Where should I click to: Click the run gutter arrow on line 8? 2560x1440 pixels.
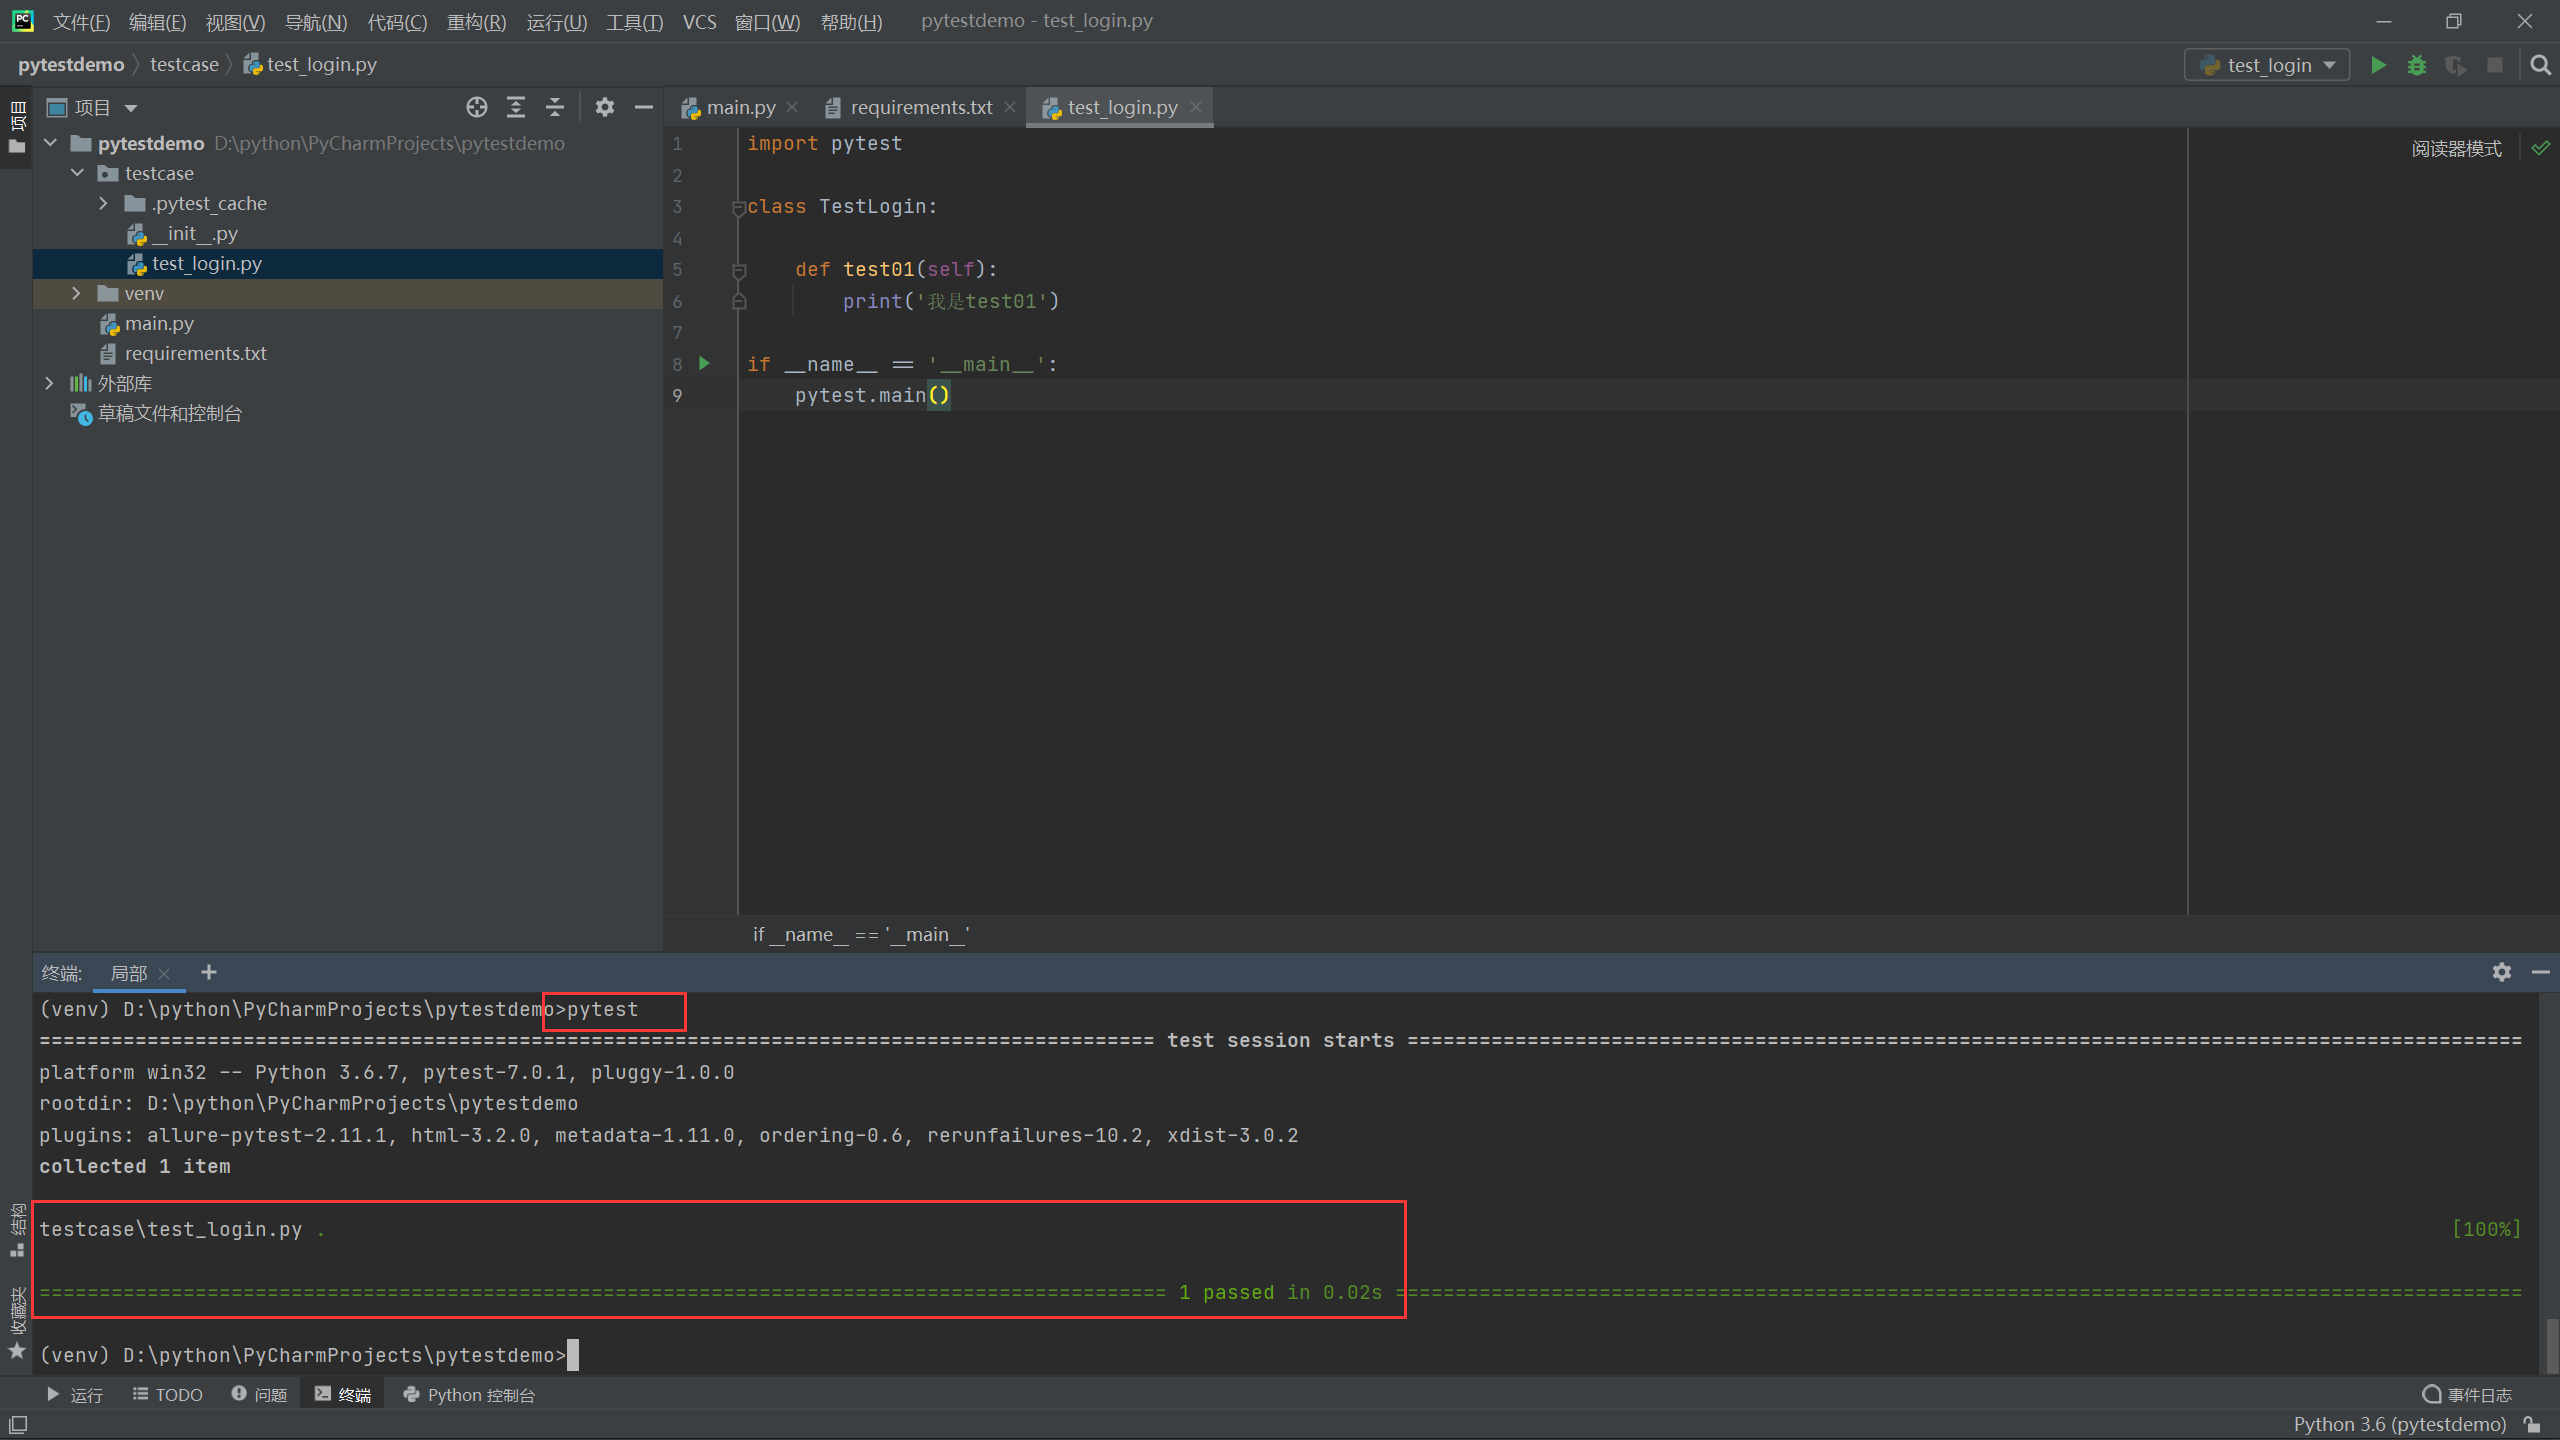click(x=704, y=363)
